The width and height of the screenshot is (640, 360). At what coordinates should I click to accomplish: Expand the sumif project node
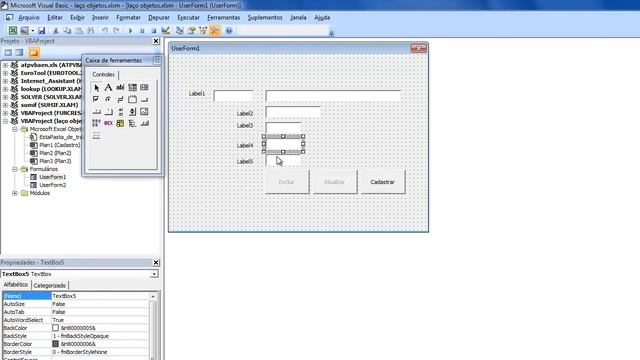[x=5, y=105]
